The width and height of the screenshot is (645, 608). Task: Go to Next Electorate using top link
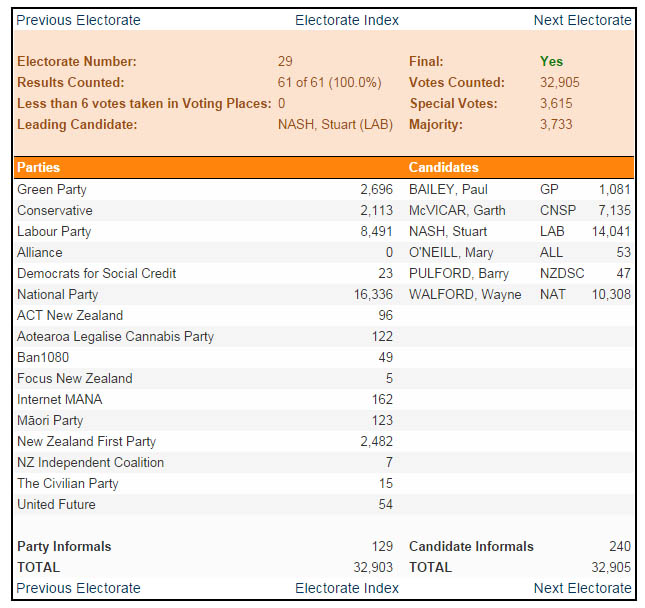[582, 20]
